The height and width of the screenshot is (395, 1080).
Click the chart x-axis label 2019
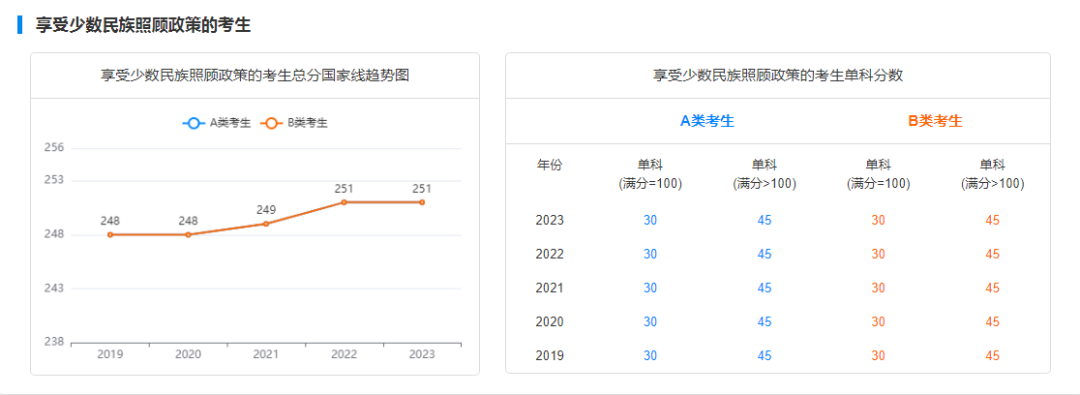[110, 354]
